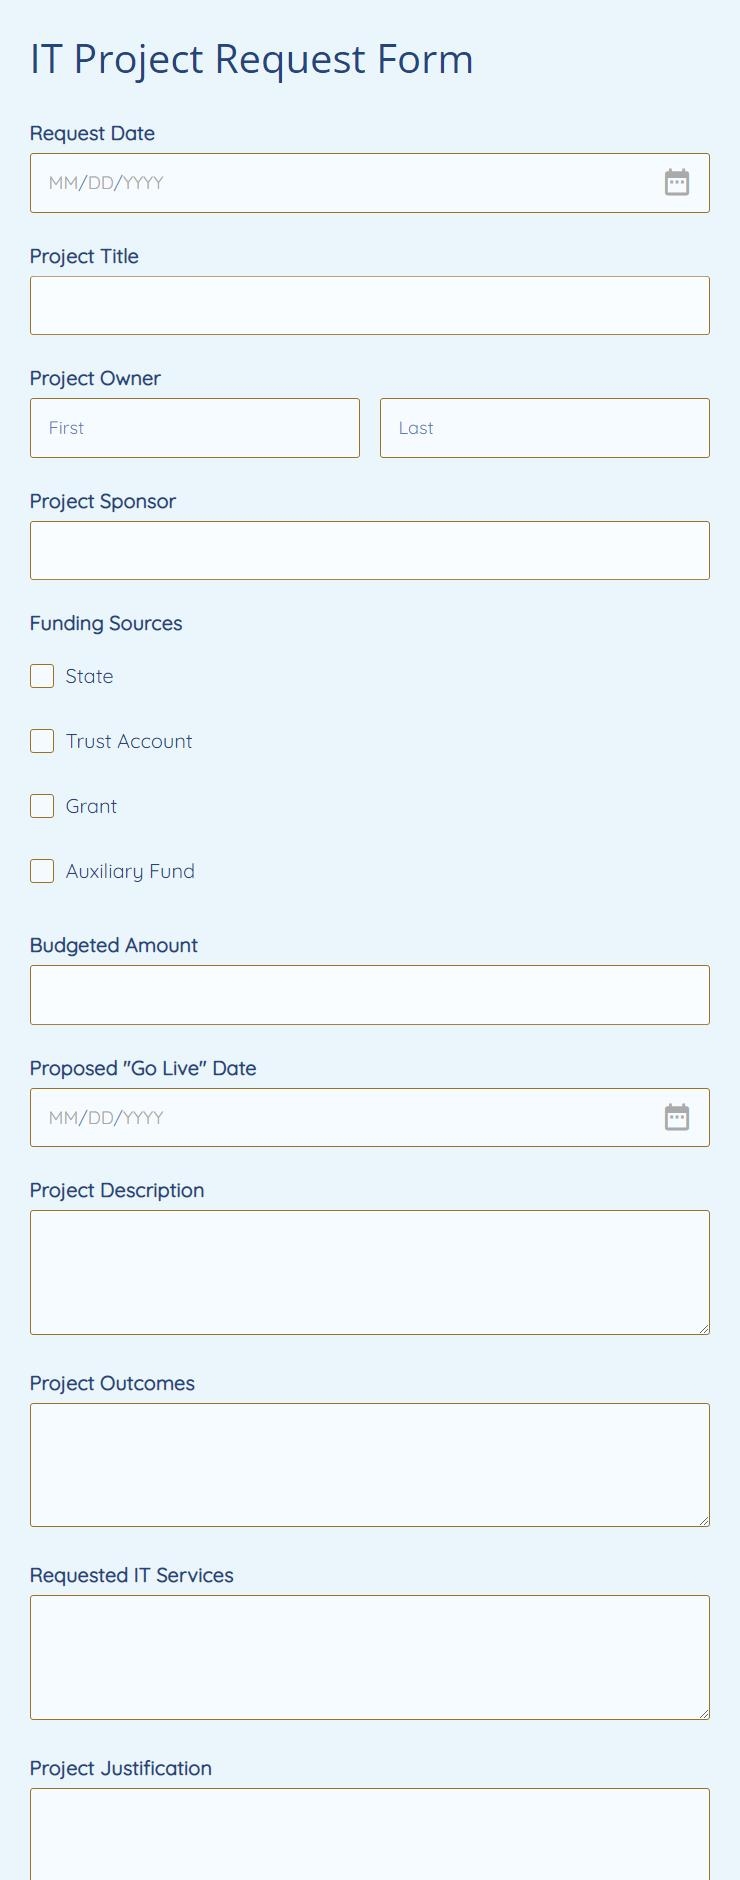Click the Project Sponsor input box

pos(370,550)
